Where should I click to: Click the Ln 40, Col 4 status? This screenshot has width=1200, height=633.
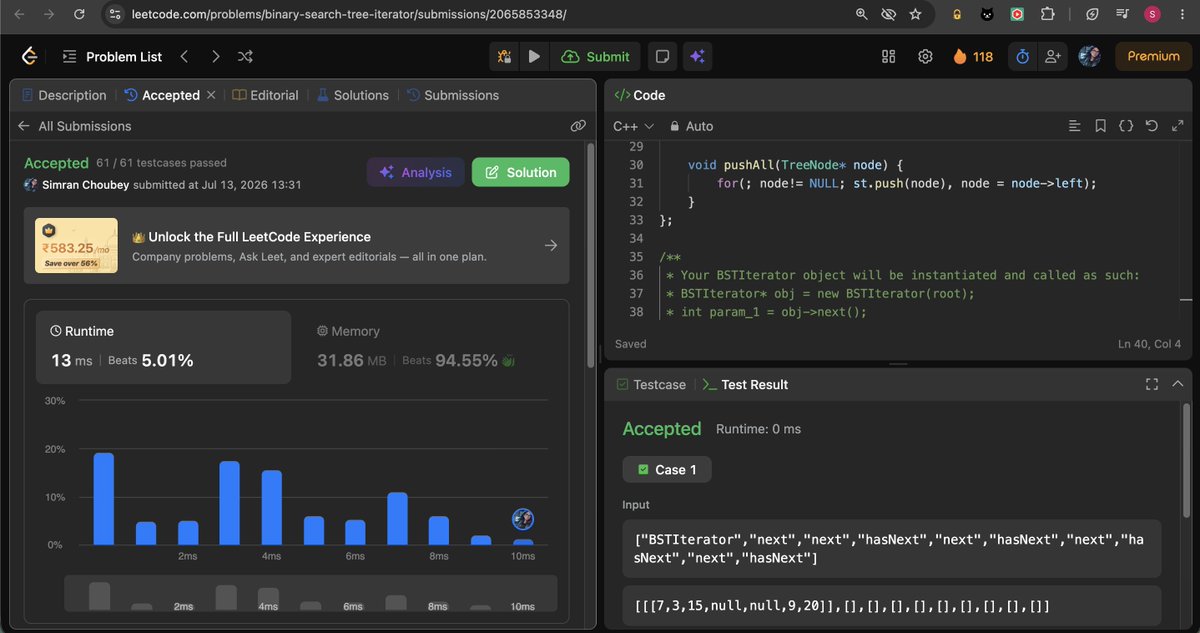1149,344
